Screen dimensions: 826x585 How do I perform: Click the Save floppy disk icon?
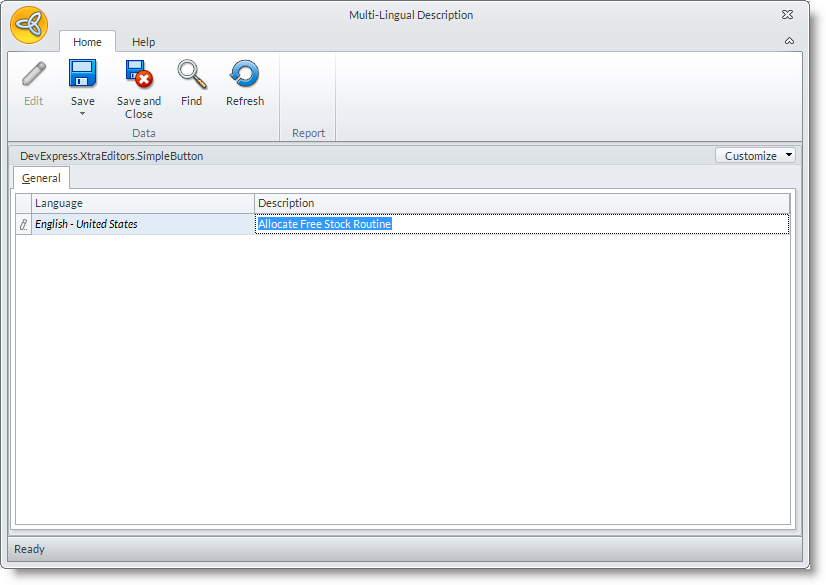coord(82,75)
